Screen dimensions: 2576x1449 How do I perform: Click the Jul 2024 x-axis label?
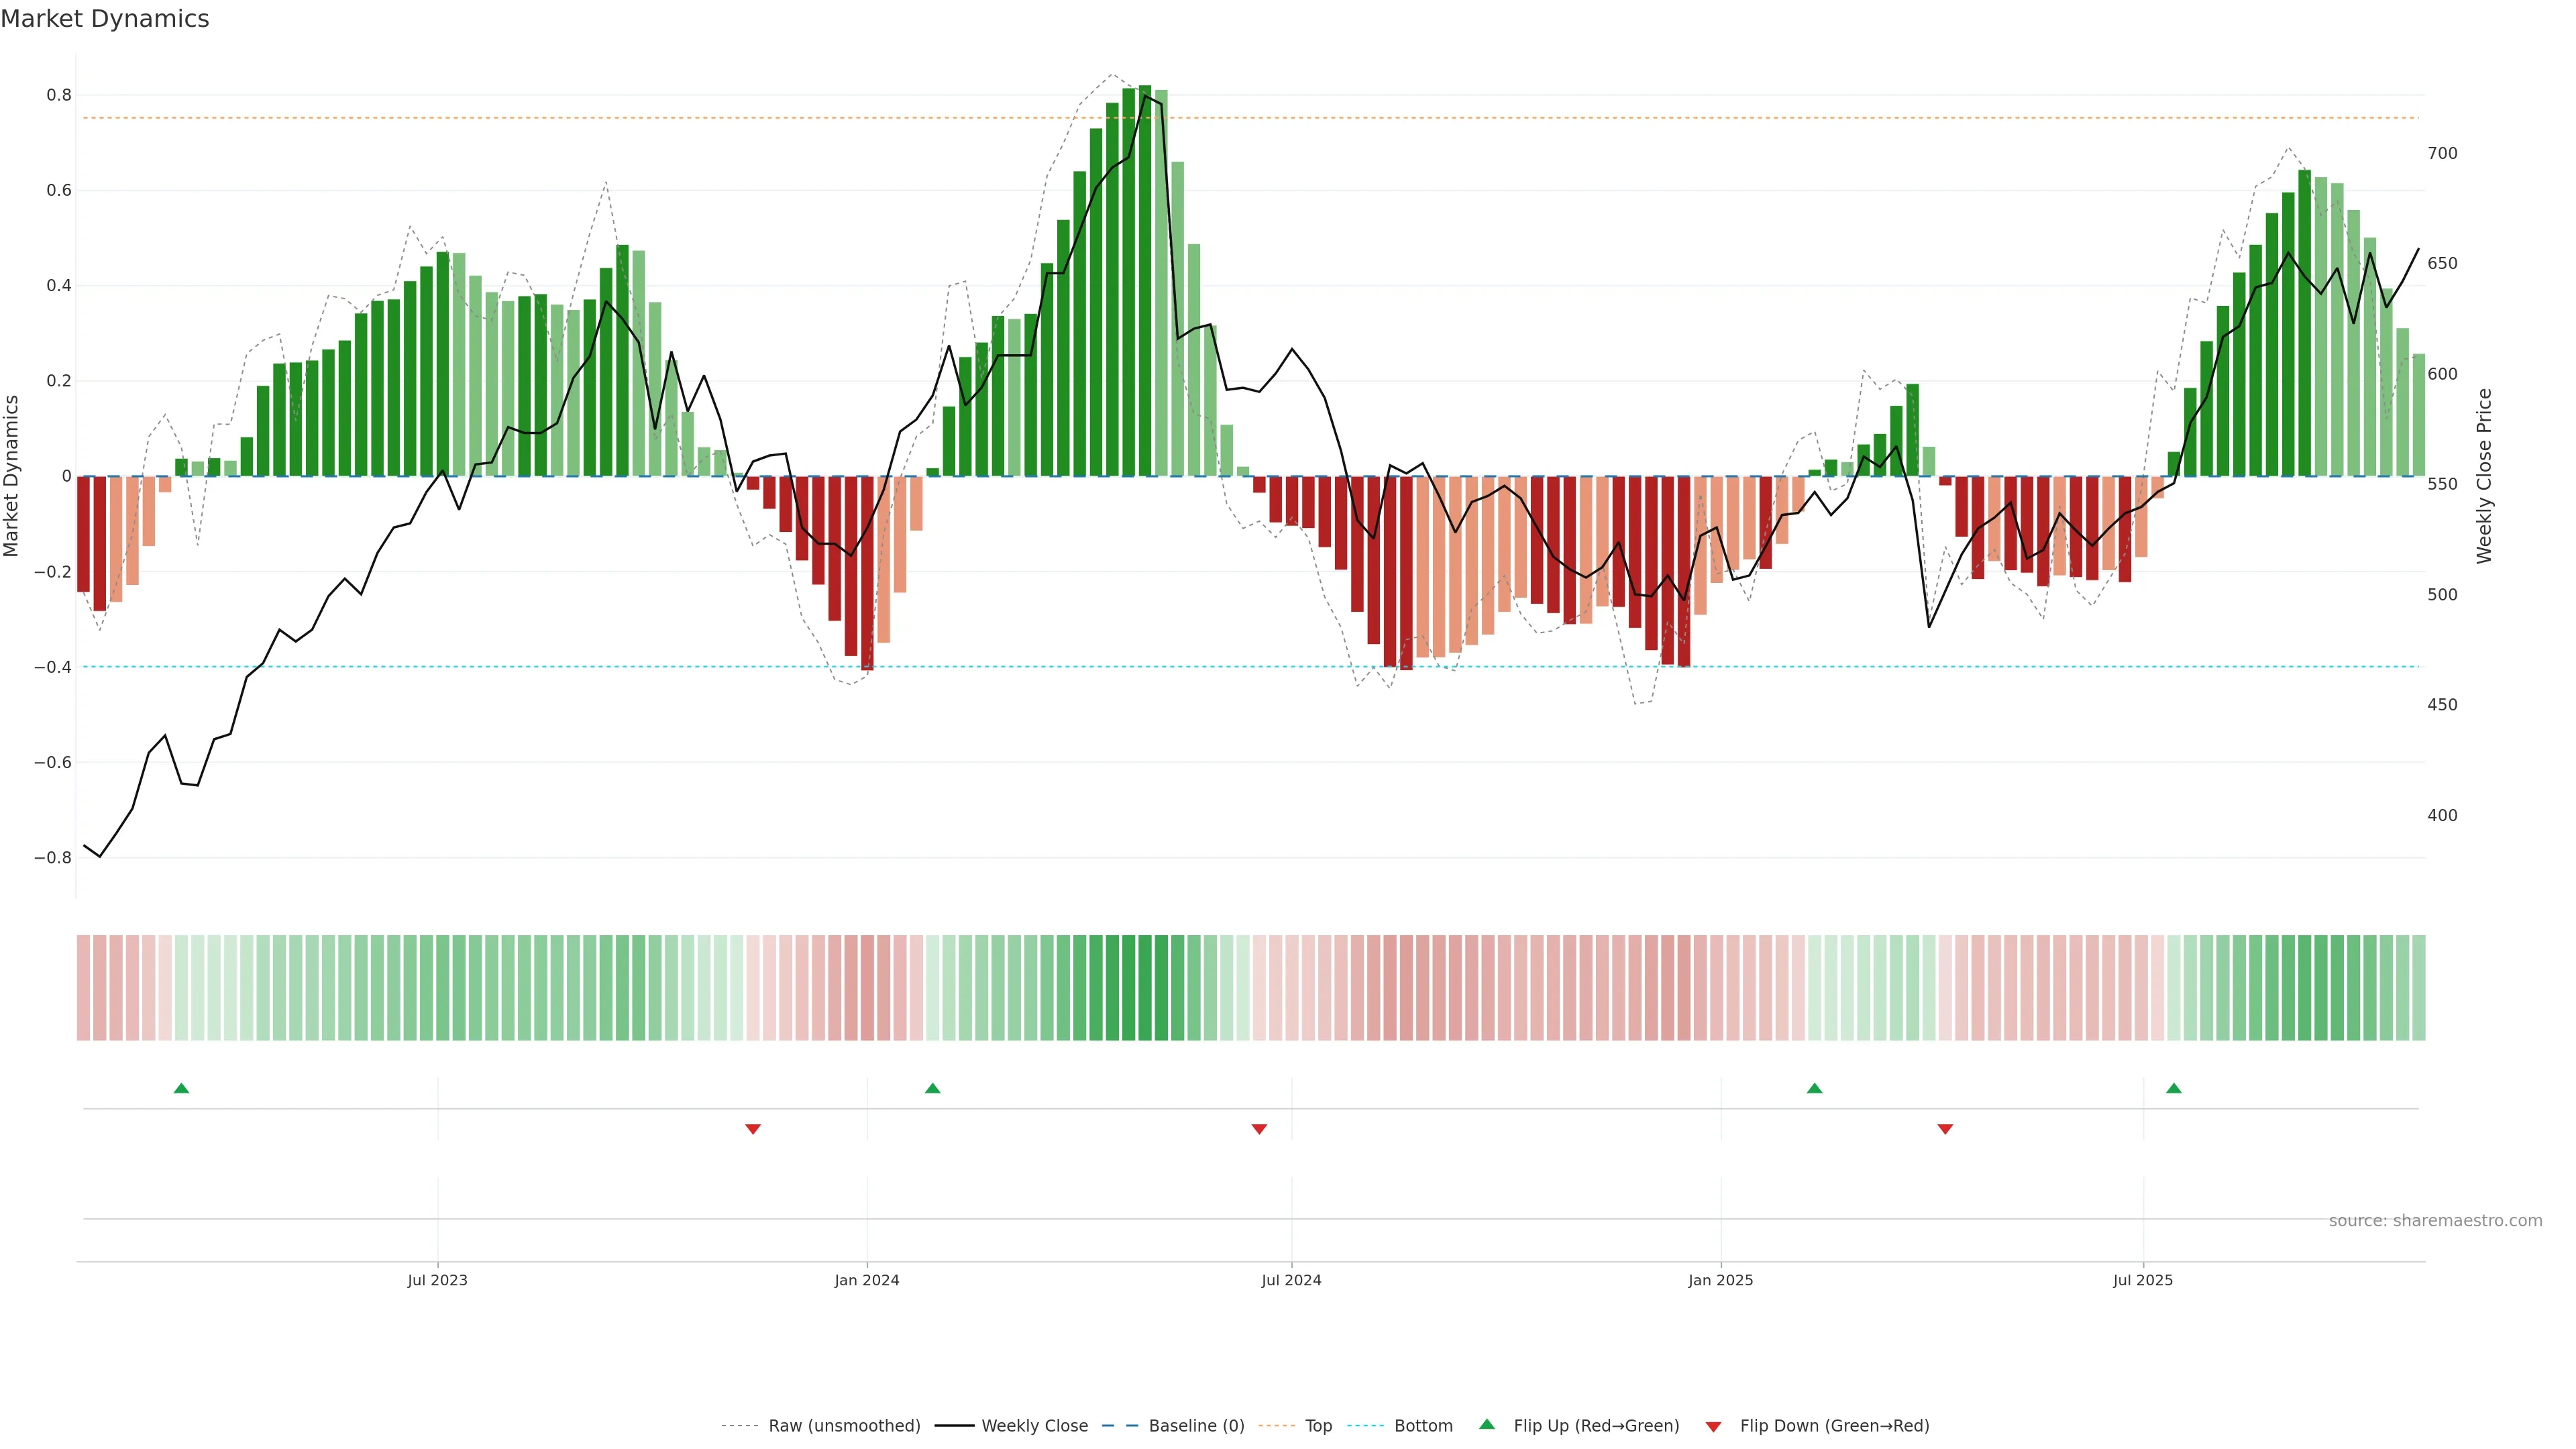tap(1291, 1280)
